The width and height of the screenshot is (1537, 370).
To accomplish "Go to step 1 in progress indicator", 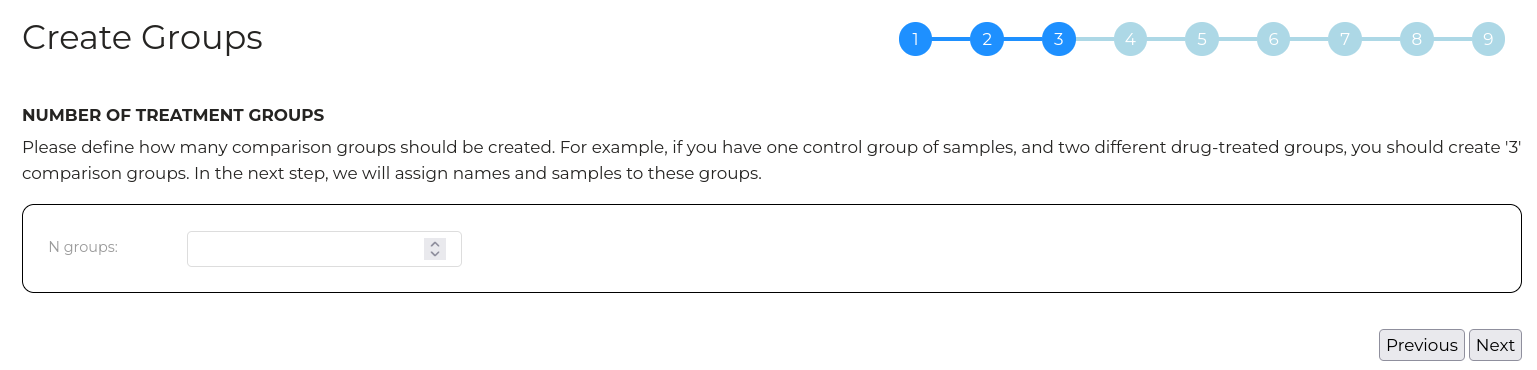I will [915, 39].
